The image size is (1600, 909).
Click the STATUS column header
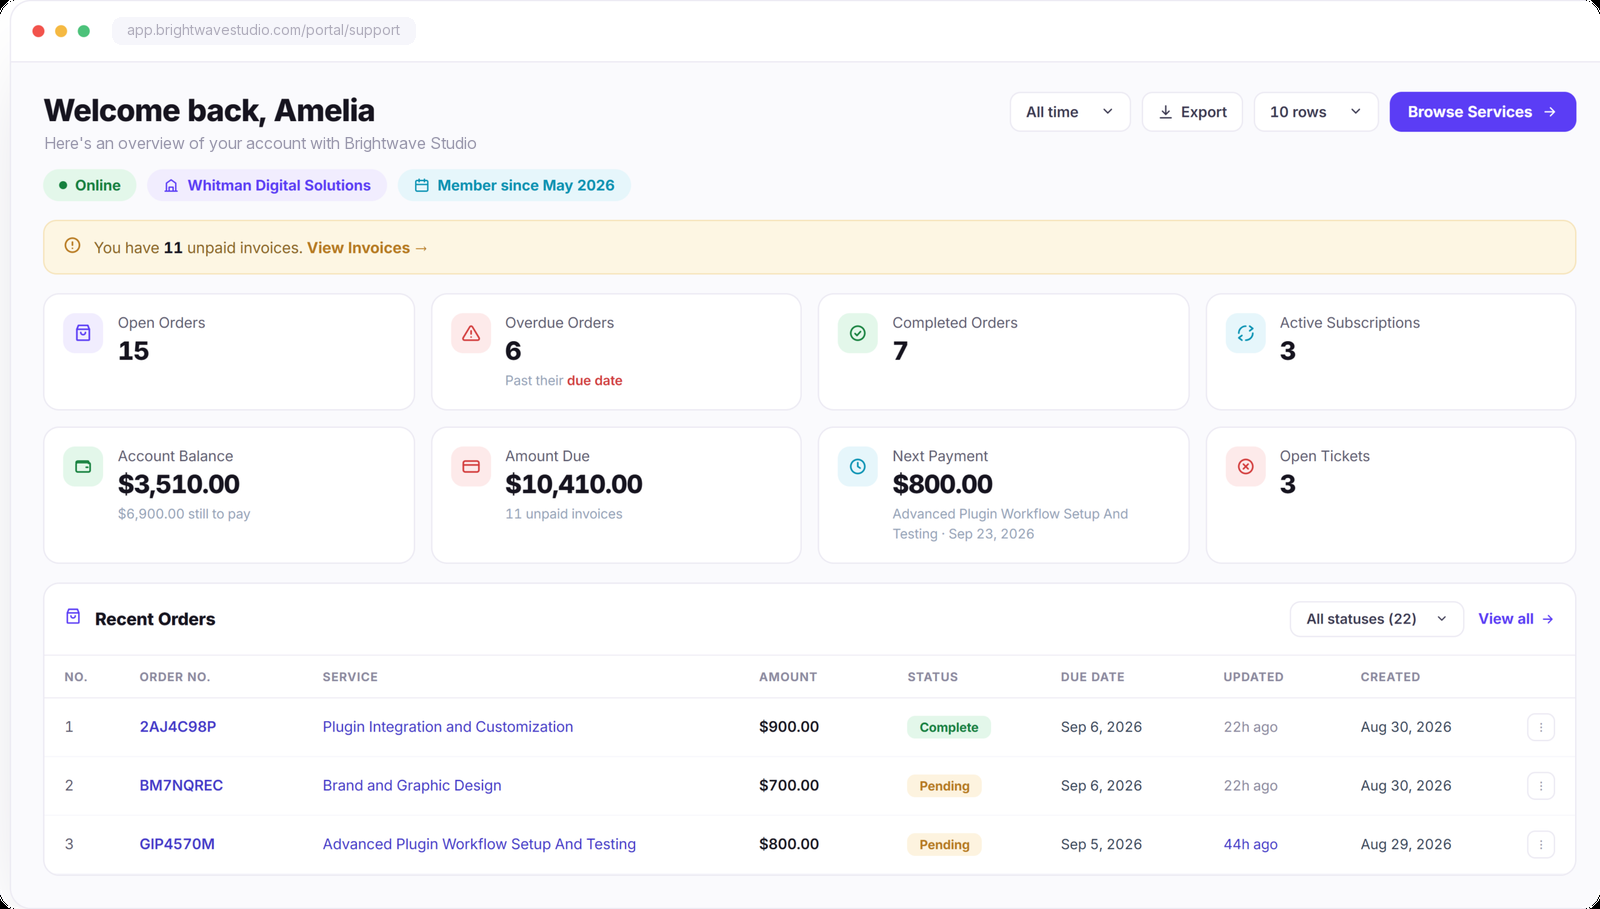tap(933, 677)
